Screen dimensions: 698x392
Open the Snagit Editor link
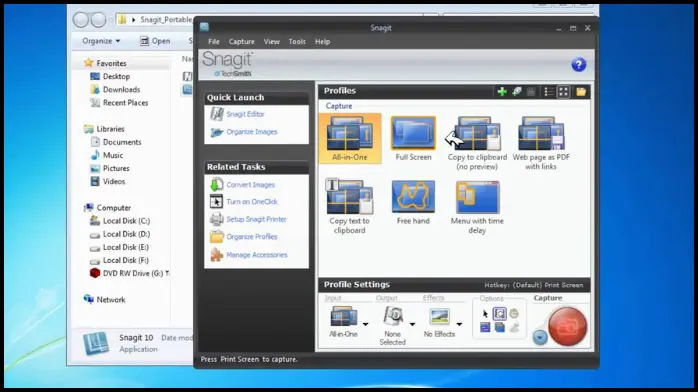[x=245, y=114]
